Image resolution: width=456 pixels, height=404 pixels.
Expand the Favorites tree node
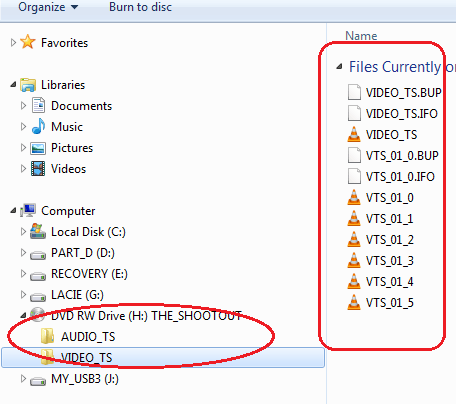pos(13,43)
